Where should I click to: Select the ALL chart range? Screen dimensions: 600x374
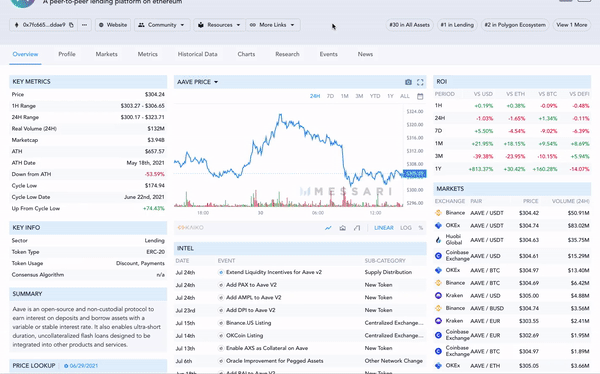coord(404,96)
